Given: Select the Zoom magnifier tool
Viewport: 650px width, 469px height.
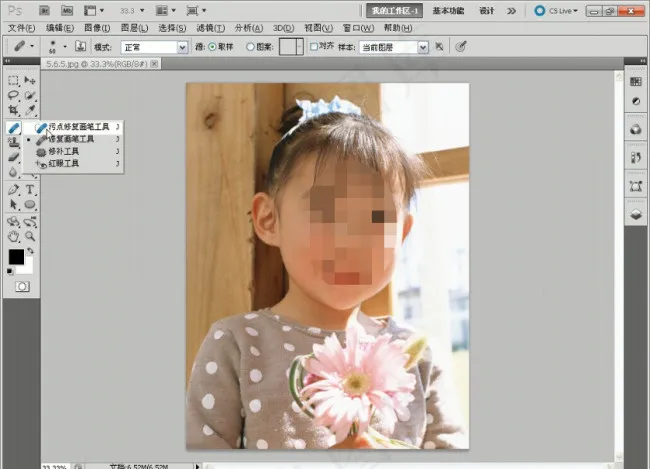Looking at the screenshot, I should tap(30, 236).
